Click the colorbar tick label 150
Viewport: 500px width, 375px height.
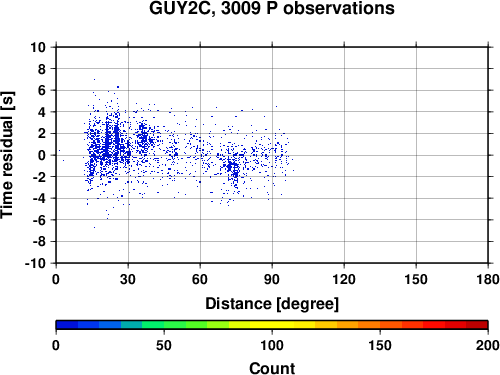click(x=380, y=345)
